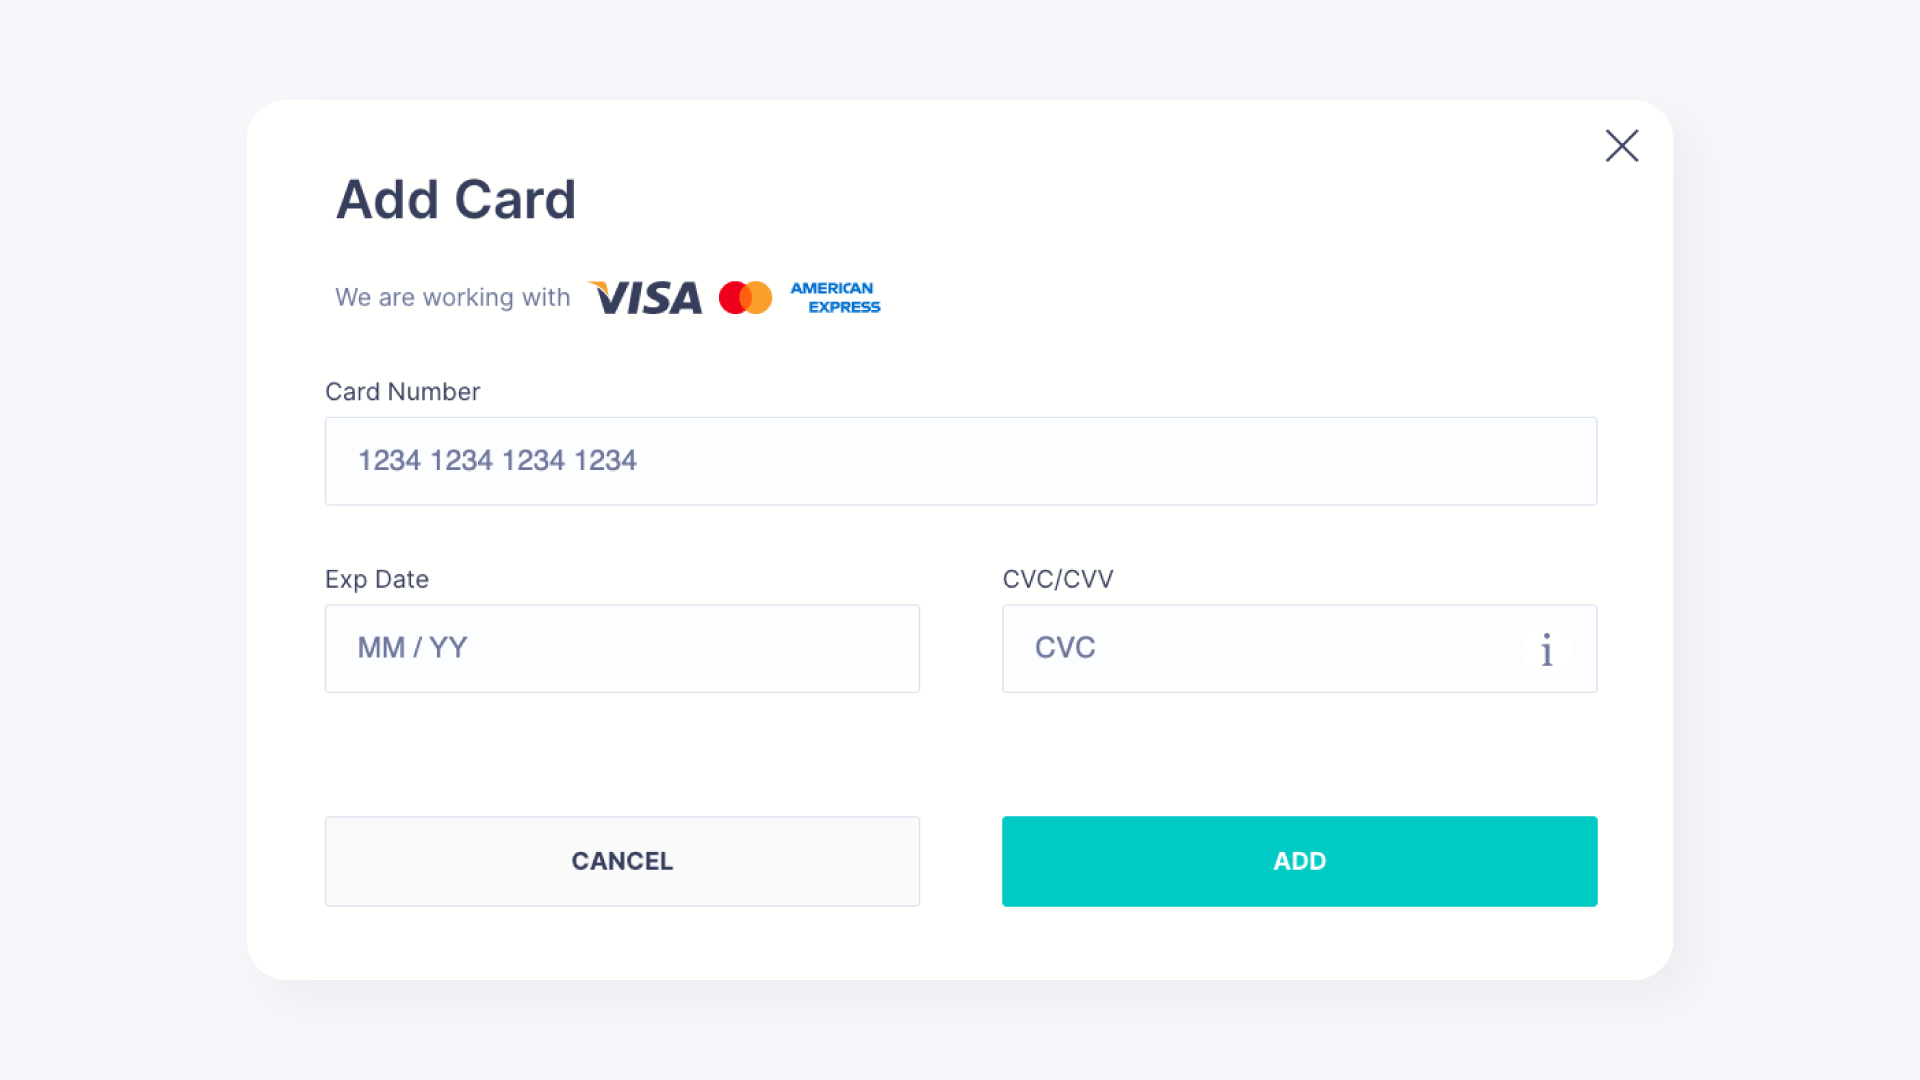Click the CVC/CVV label
Viewport: 1920px width, 1080px height.
coord(1058,579)
